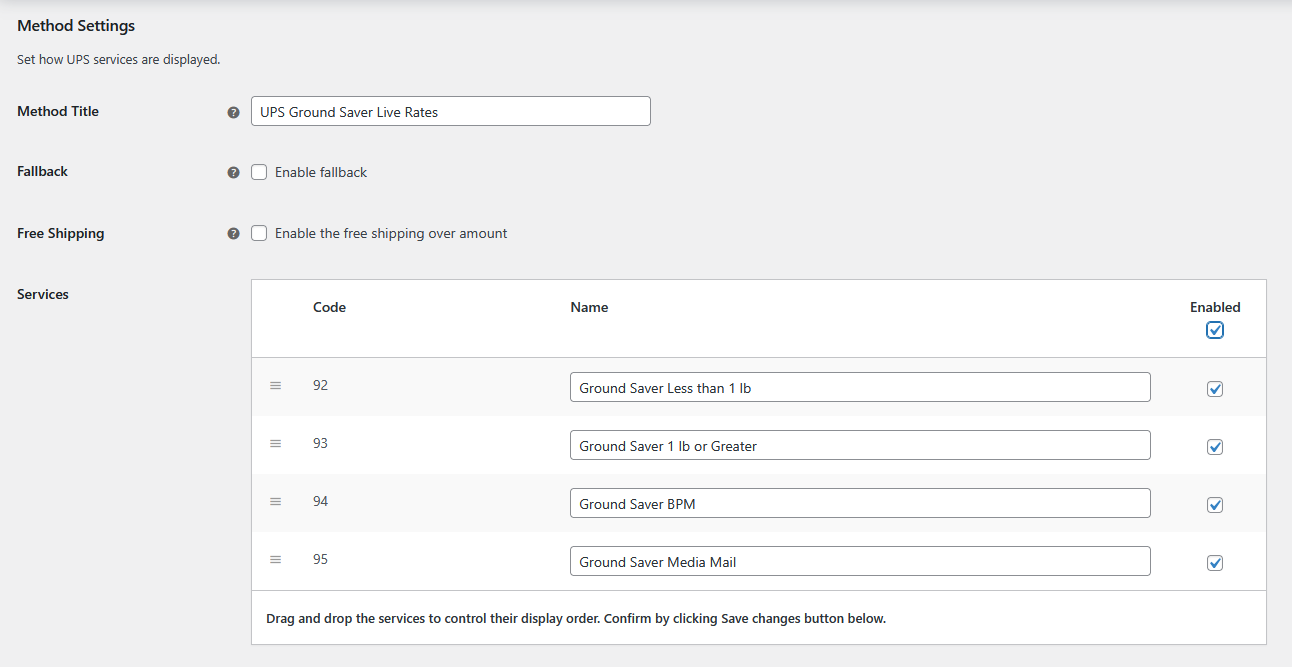Click the Method Title row label

pos(58,111)
